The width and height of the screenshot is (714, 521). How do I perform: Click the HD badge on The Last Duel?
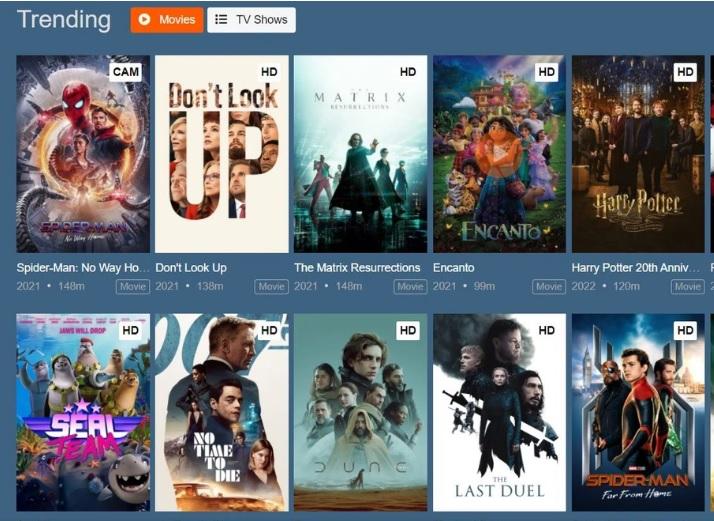[546, 330]
